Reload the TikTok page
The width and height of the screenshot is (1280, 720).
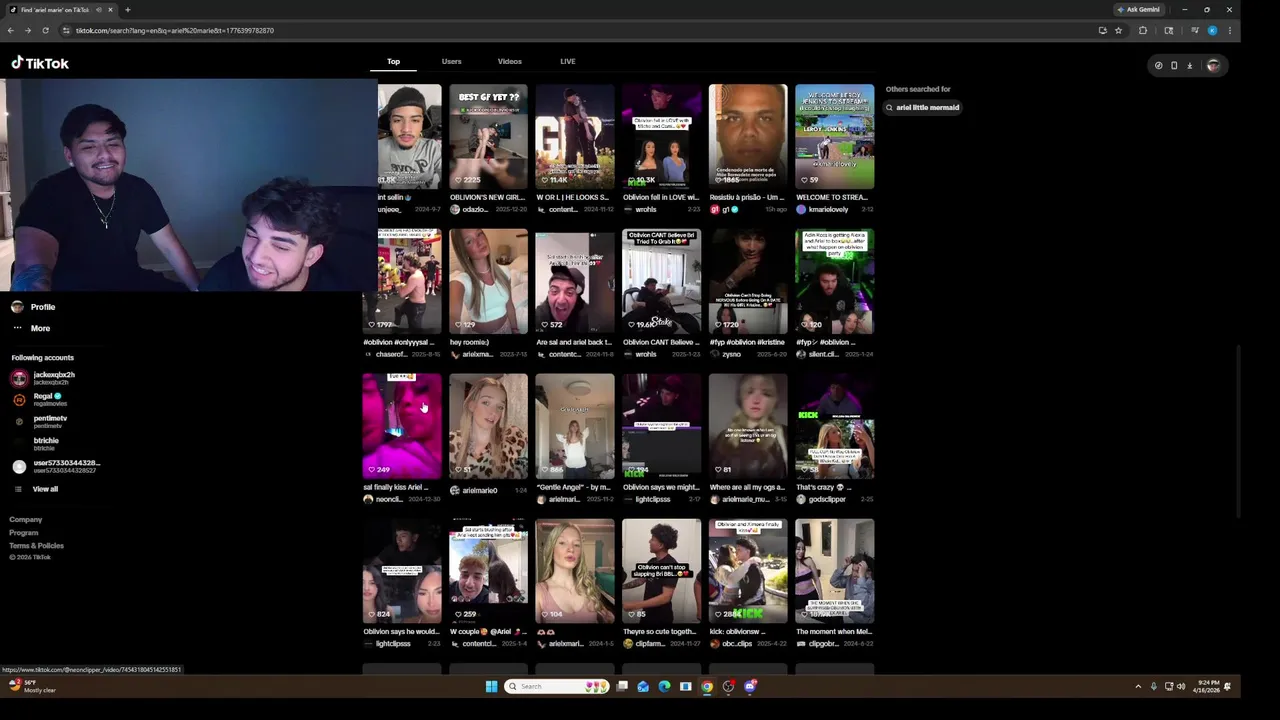[x=45, y=30]
